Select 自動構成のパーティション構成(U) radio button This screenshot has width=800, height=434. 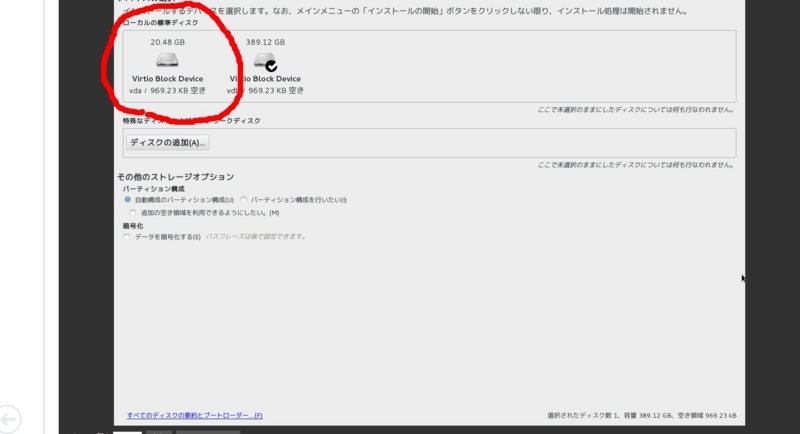[x=128, y=199]
